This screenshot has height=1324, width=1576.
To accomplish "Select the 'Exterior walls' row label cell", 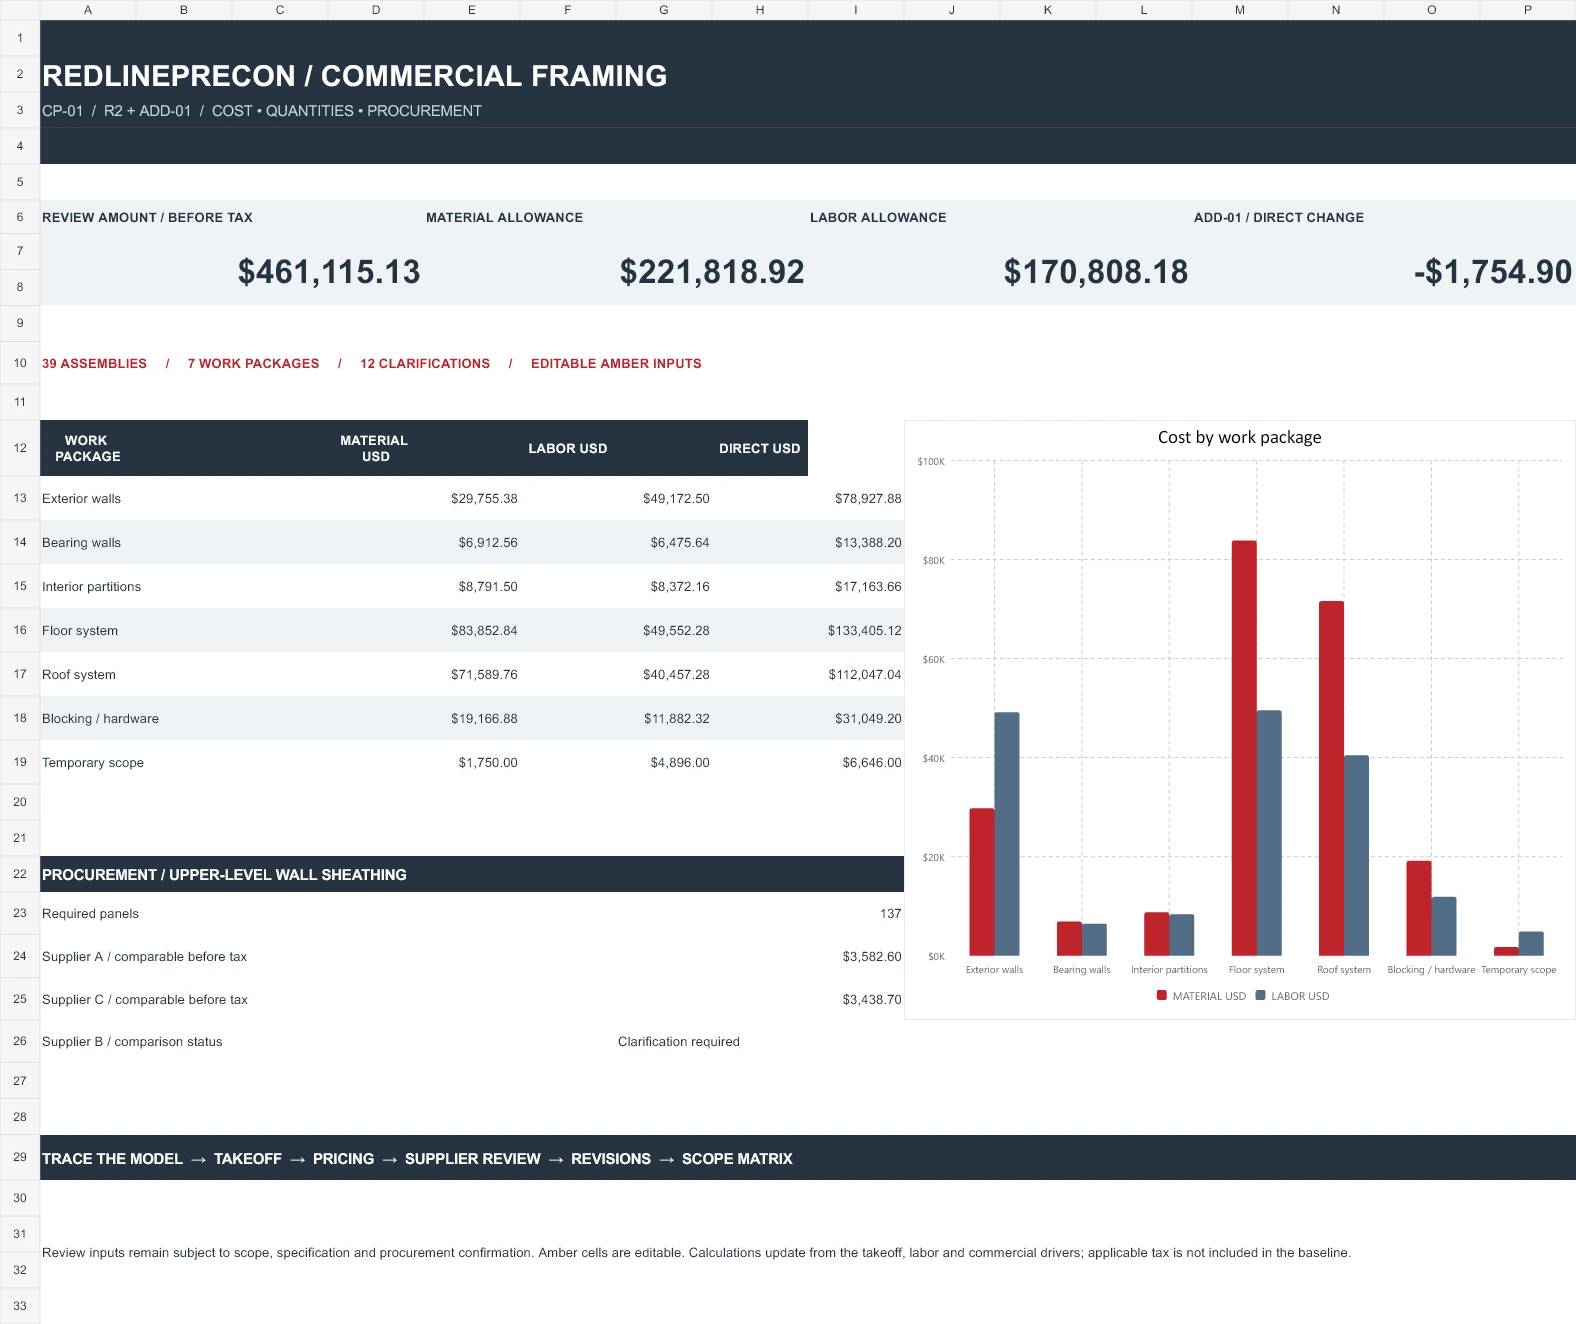I will pos(81,499).
